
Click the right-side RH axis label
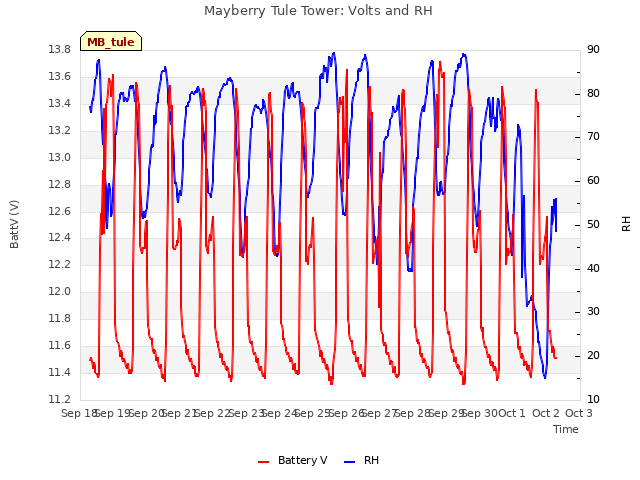click(626, 224)
